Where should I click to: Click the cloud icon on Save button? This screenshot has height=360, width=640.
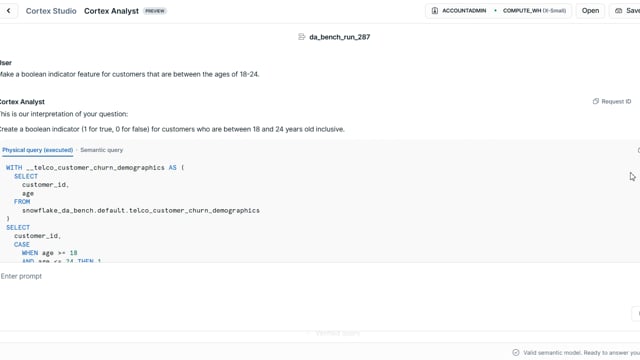click(618, 11)
